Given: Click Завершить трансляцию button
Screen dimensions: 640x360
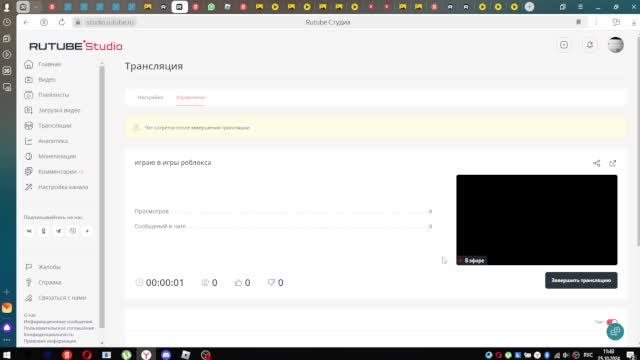Looking at the screenshot, I should (x=581, y=280).
